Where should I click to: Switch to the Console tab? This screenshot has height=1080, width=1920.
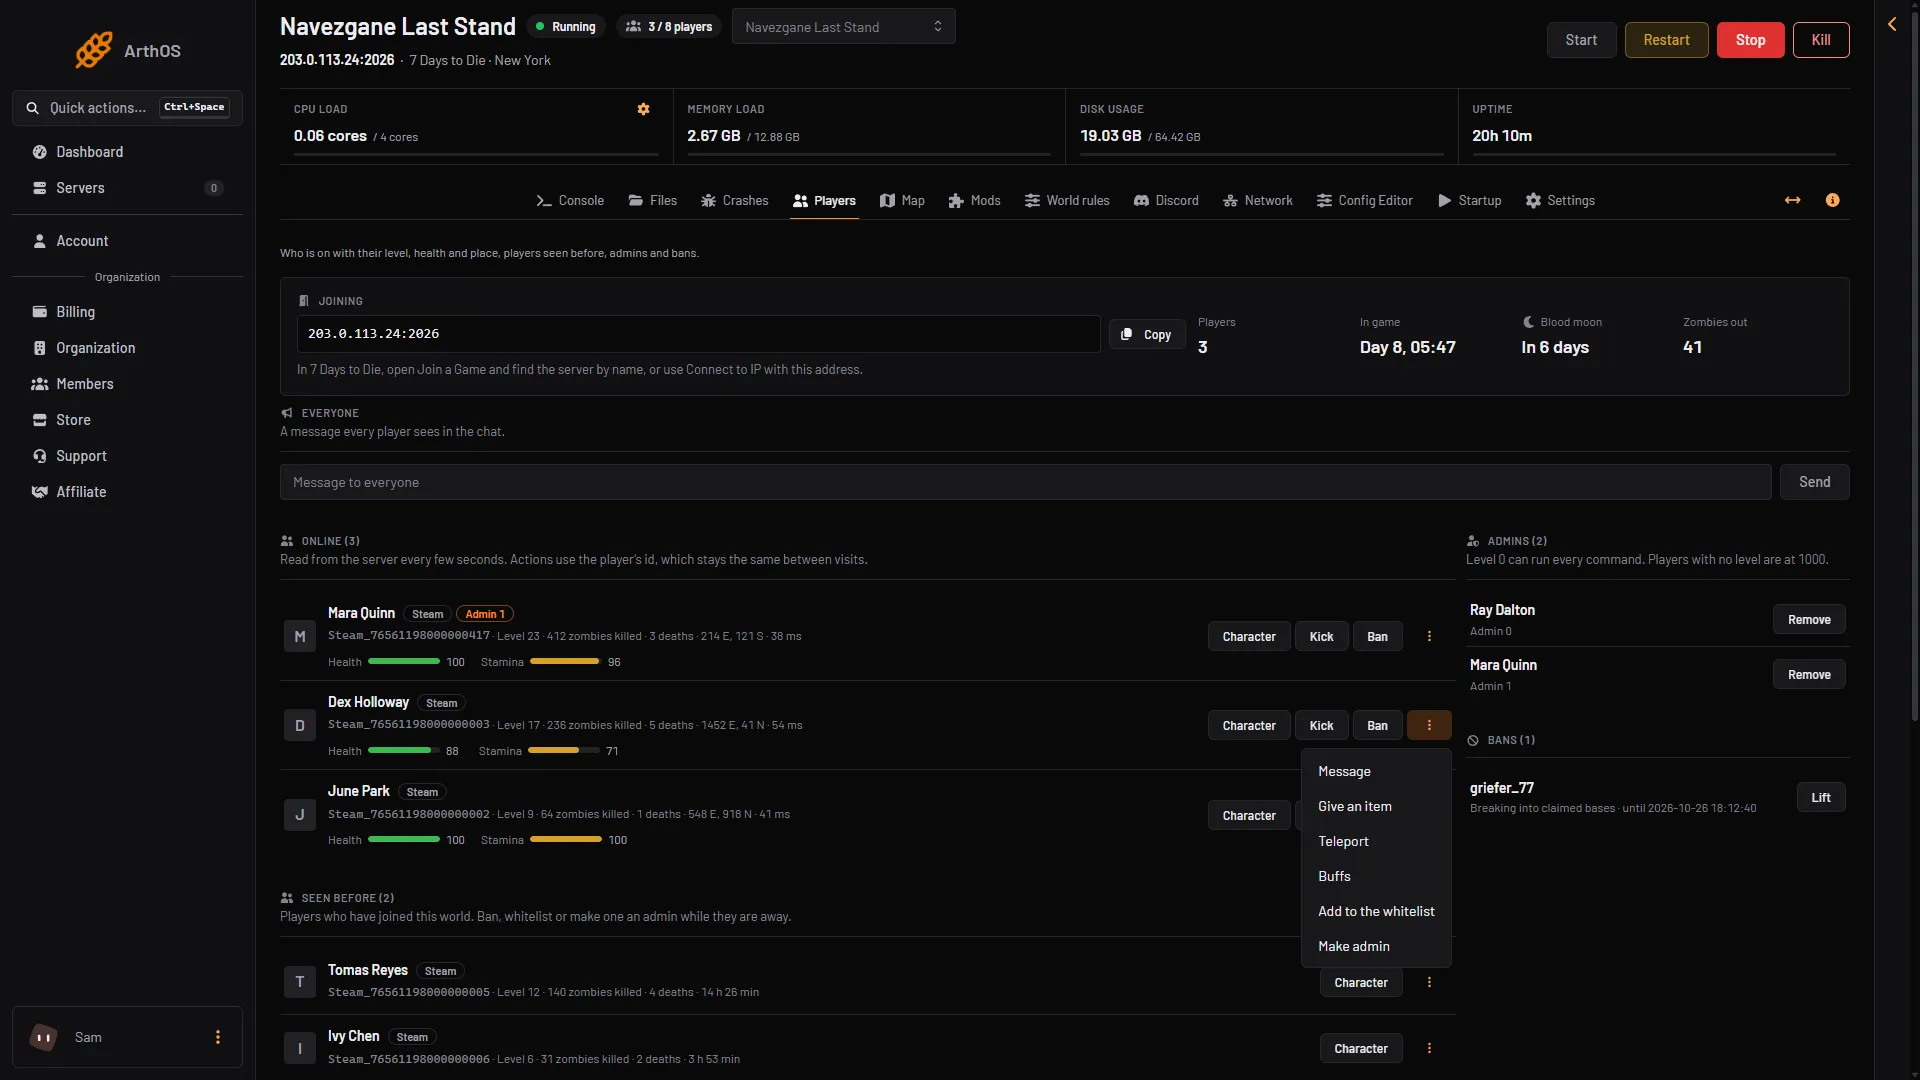click(x=570, y=200)
